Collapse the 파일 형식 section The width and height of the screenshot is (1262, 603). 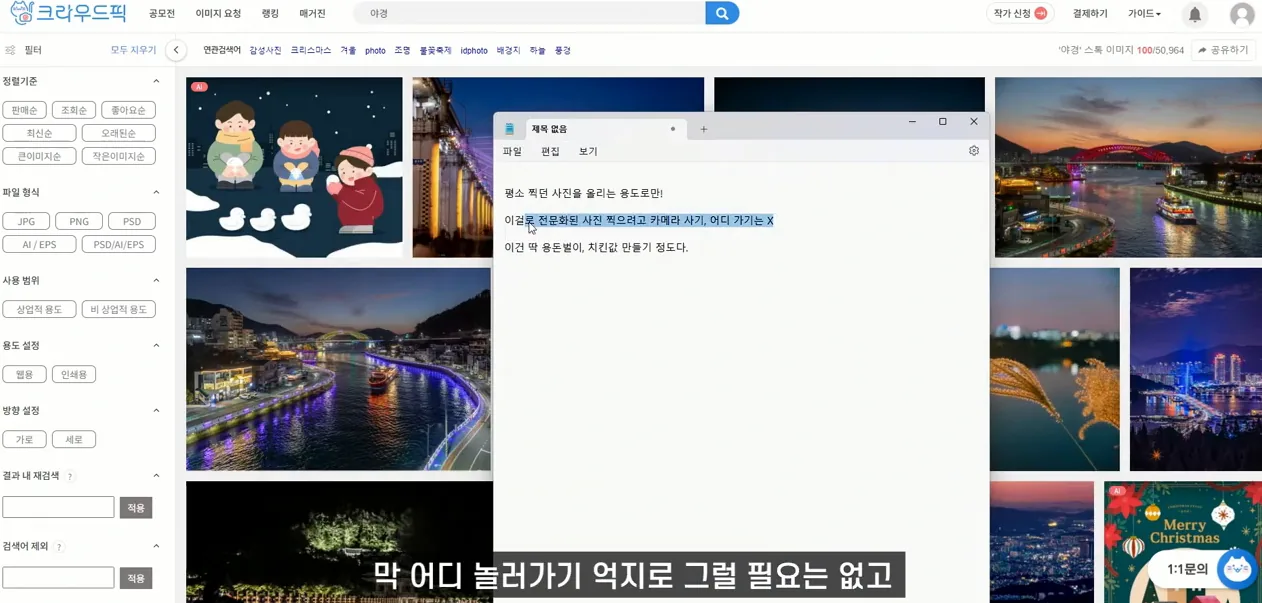point(156,192)
